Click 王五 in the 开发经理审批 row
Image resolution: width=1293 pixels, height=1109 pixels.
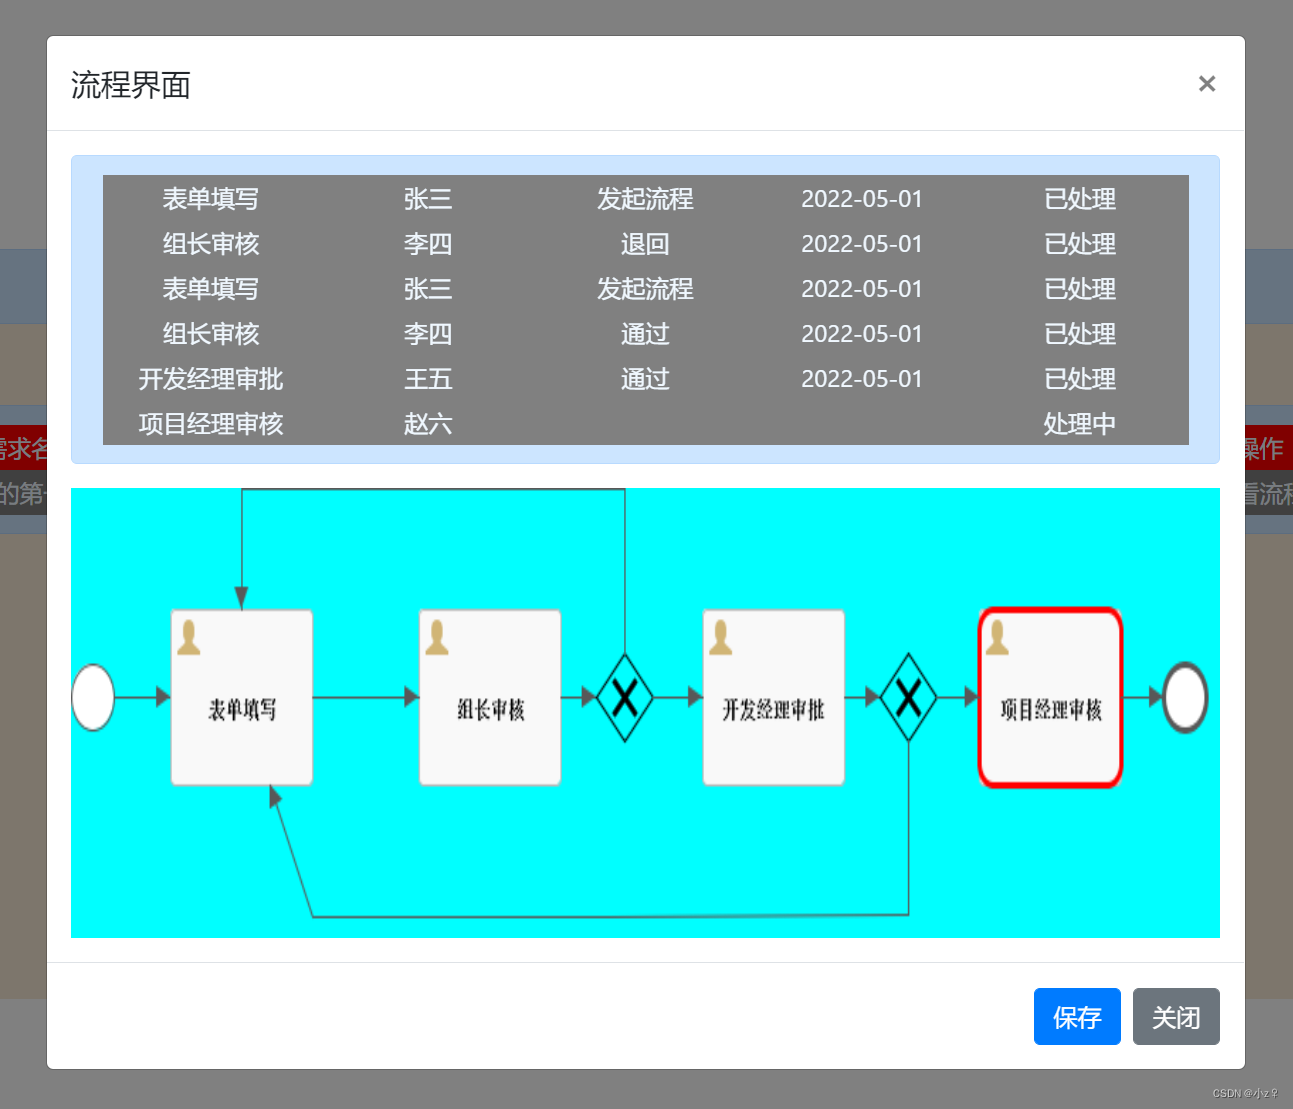coord(428,379)
